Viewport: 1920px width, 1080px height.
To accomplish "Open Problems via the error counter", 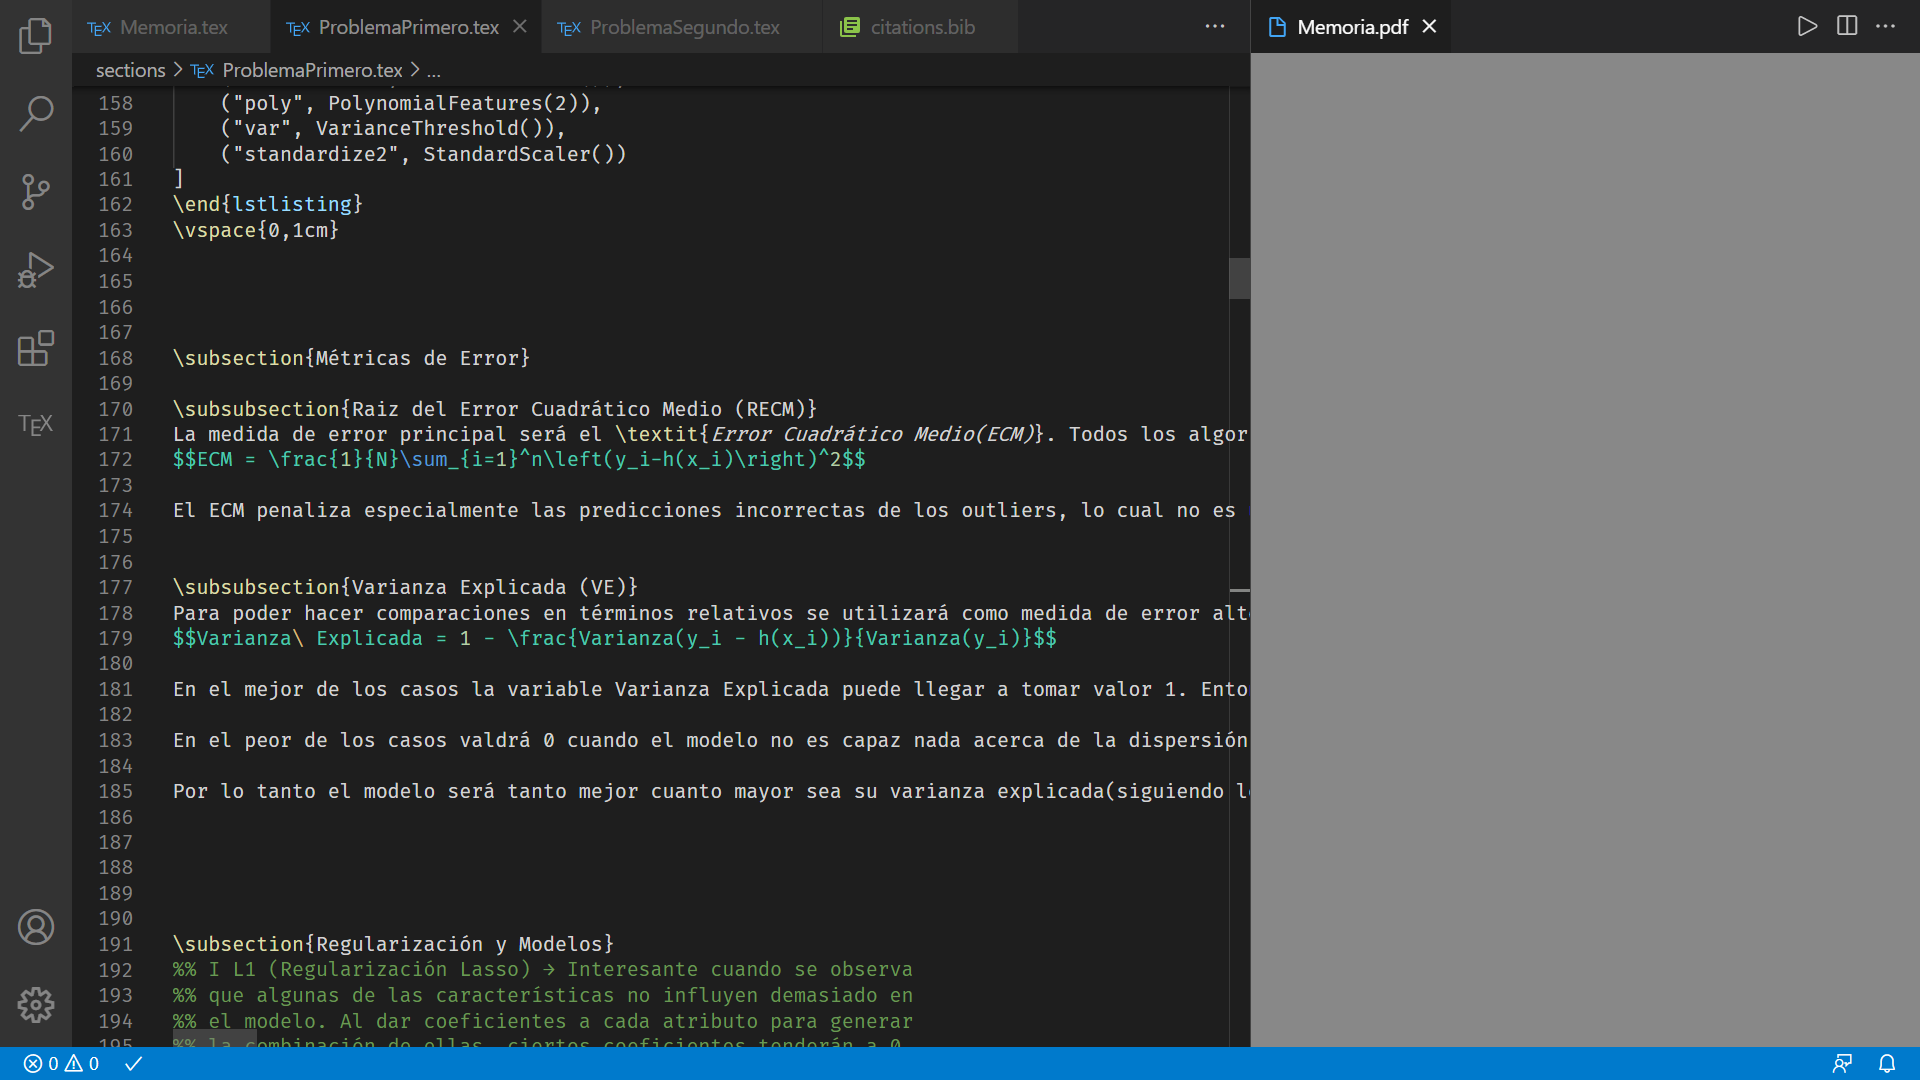I will click(42, 1063).
